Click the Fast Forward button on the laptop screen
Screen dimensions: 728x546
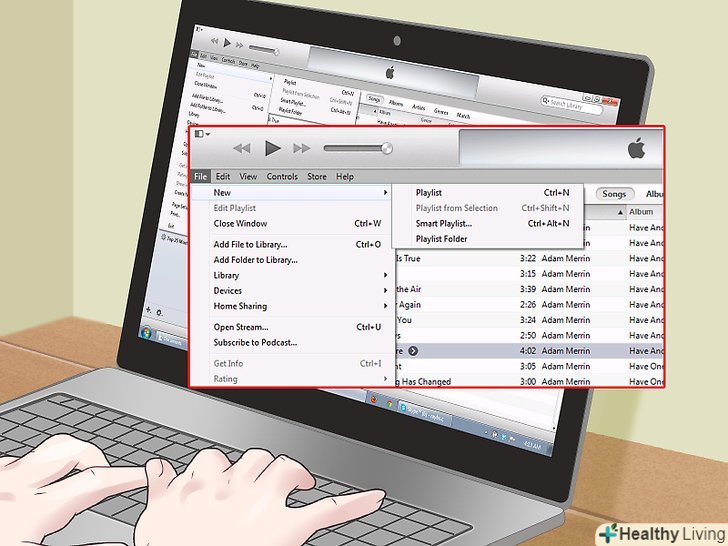coord(240,45)
